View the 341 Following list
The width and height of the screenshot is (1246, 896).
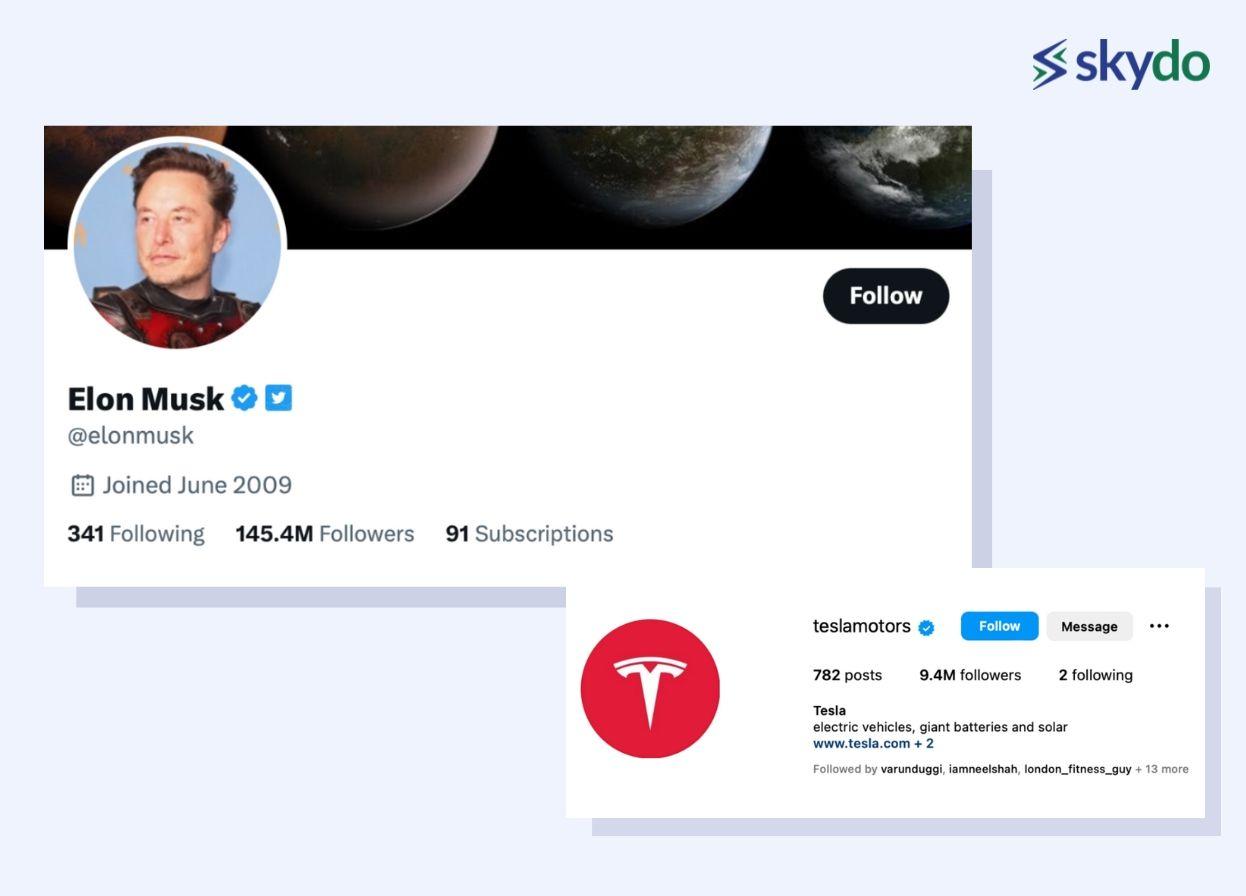[136, 534]
